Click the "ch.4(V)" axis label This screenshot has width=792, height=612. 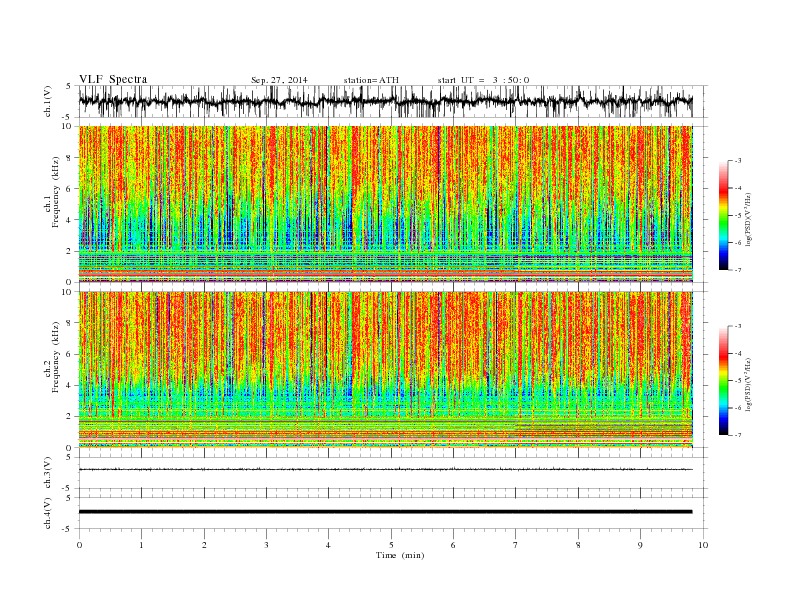point(48,513)
